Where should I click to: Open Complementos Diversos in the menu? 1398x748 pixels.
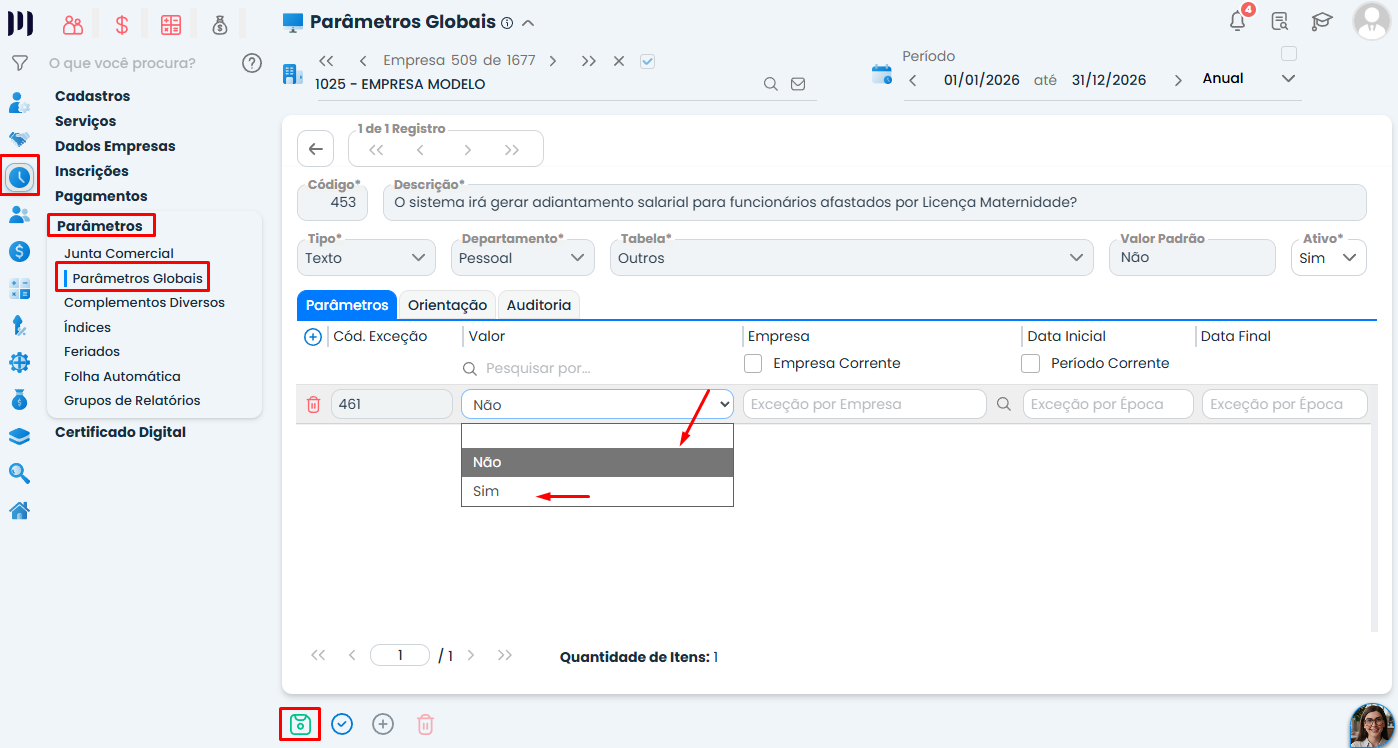pos(144,302)
